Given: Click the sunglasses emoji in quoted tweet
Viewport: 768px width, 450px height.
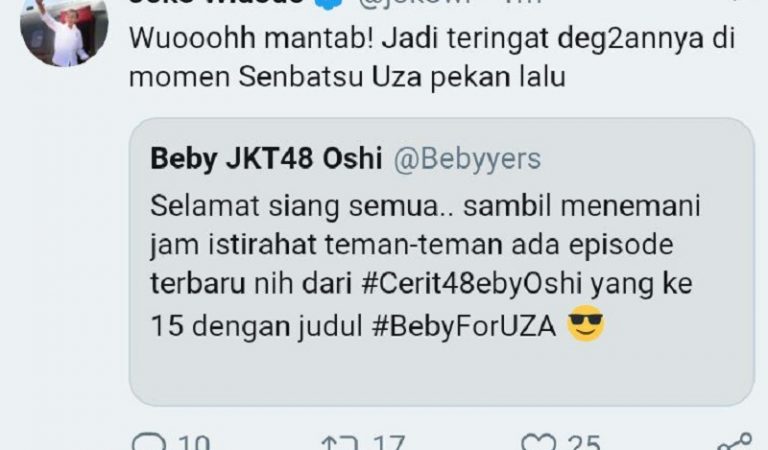Looking at the screenshot, I should click(x=586, y=323).
